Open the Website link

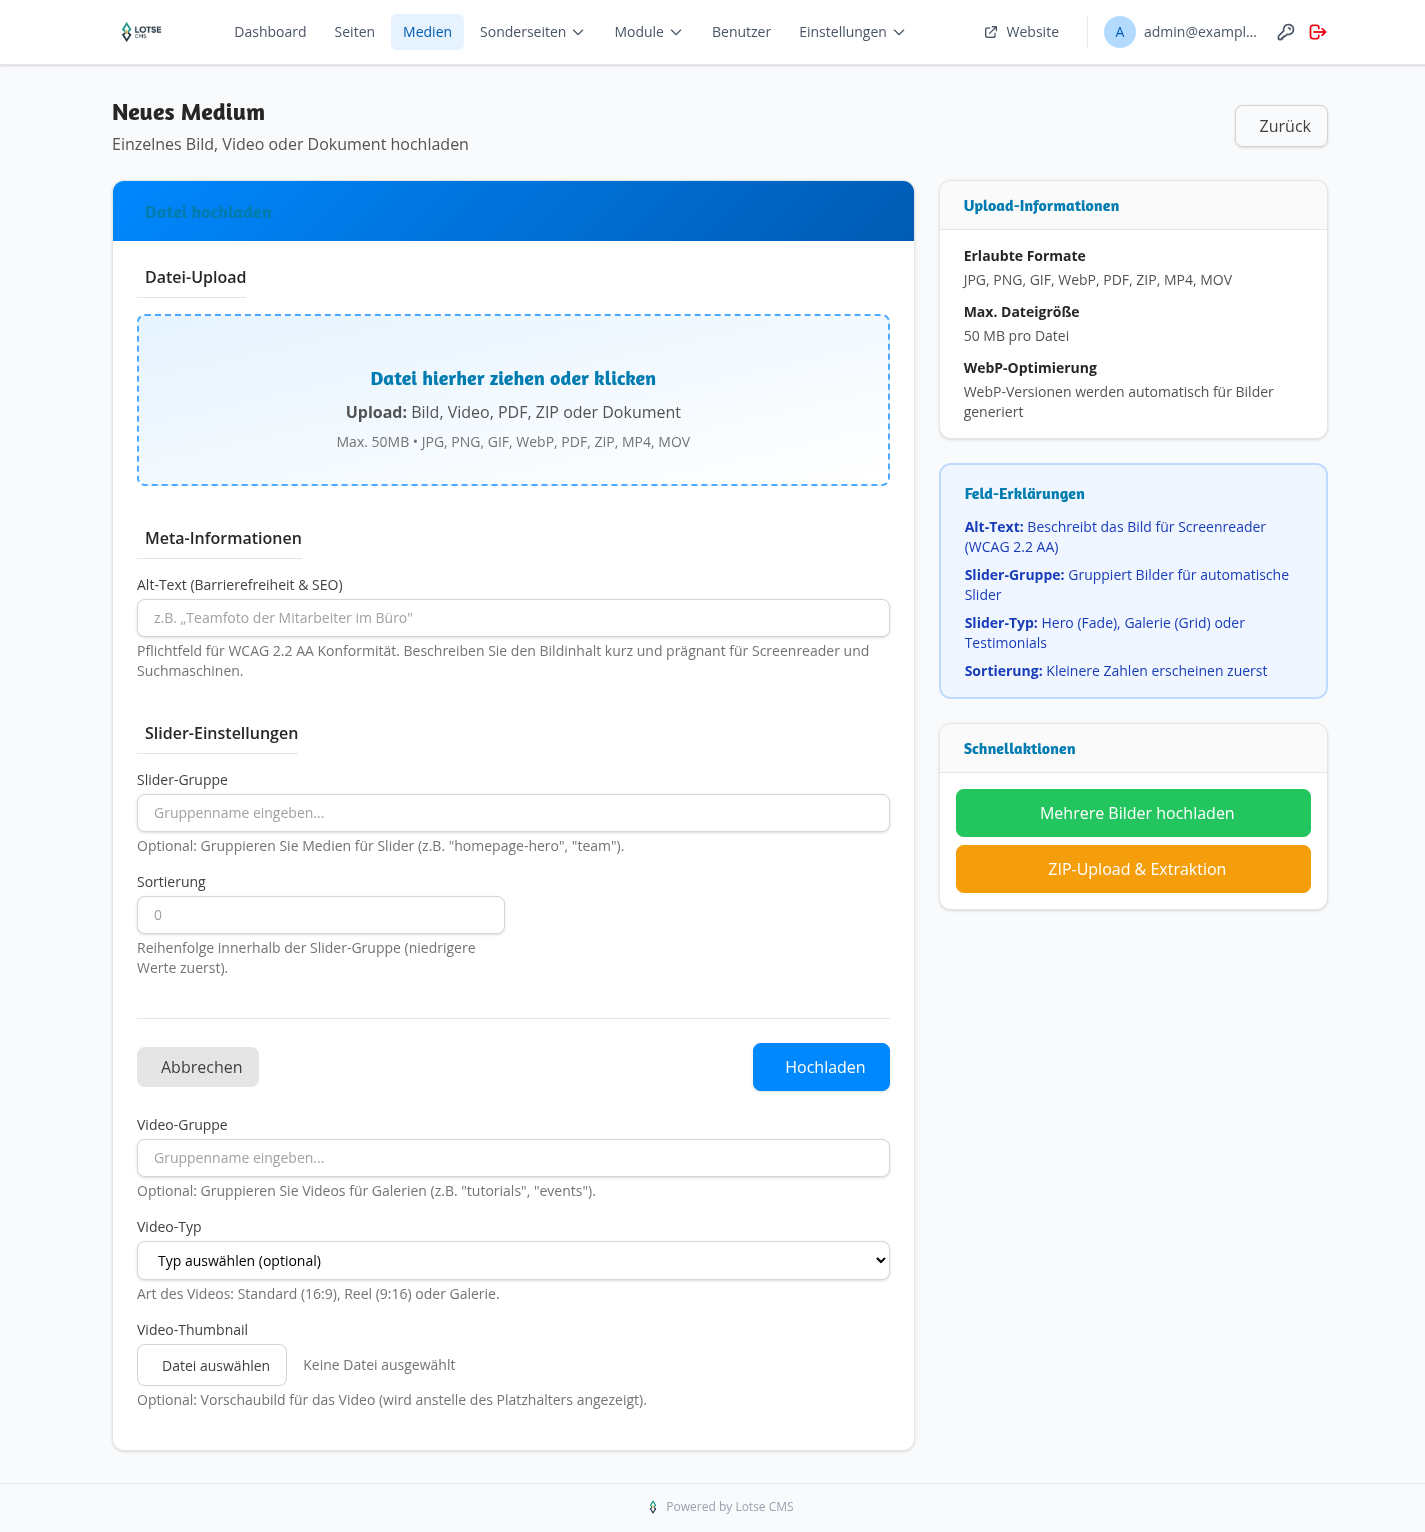(x=1022, y=32)
